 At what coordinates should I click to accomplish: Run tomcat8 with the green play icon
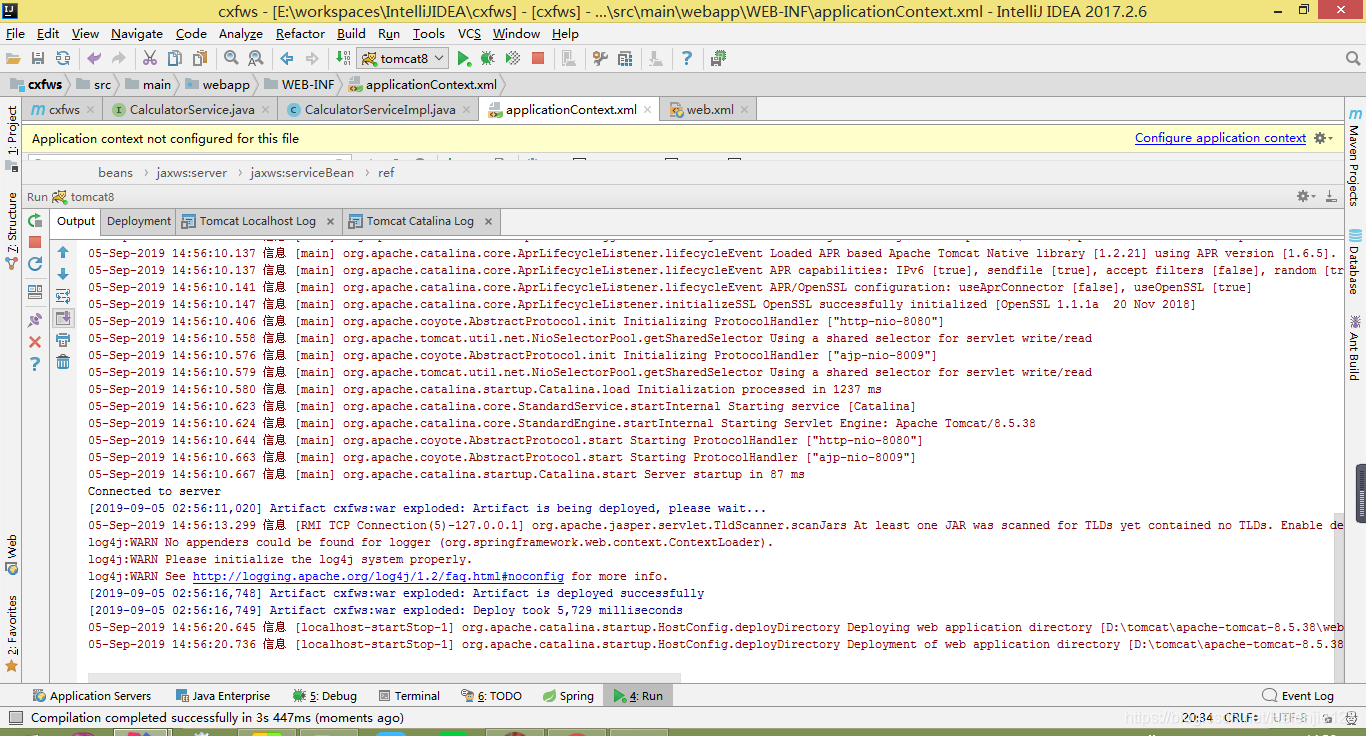pyautogui.click(x=463, y=59)
